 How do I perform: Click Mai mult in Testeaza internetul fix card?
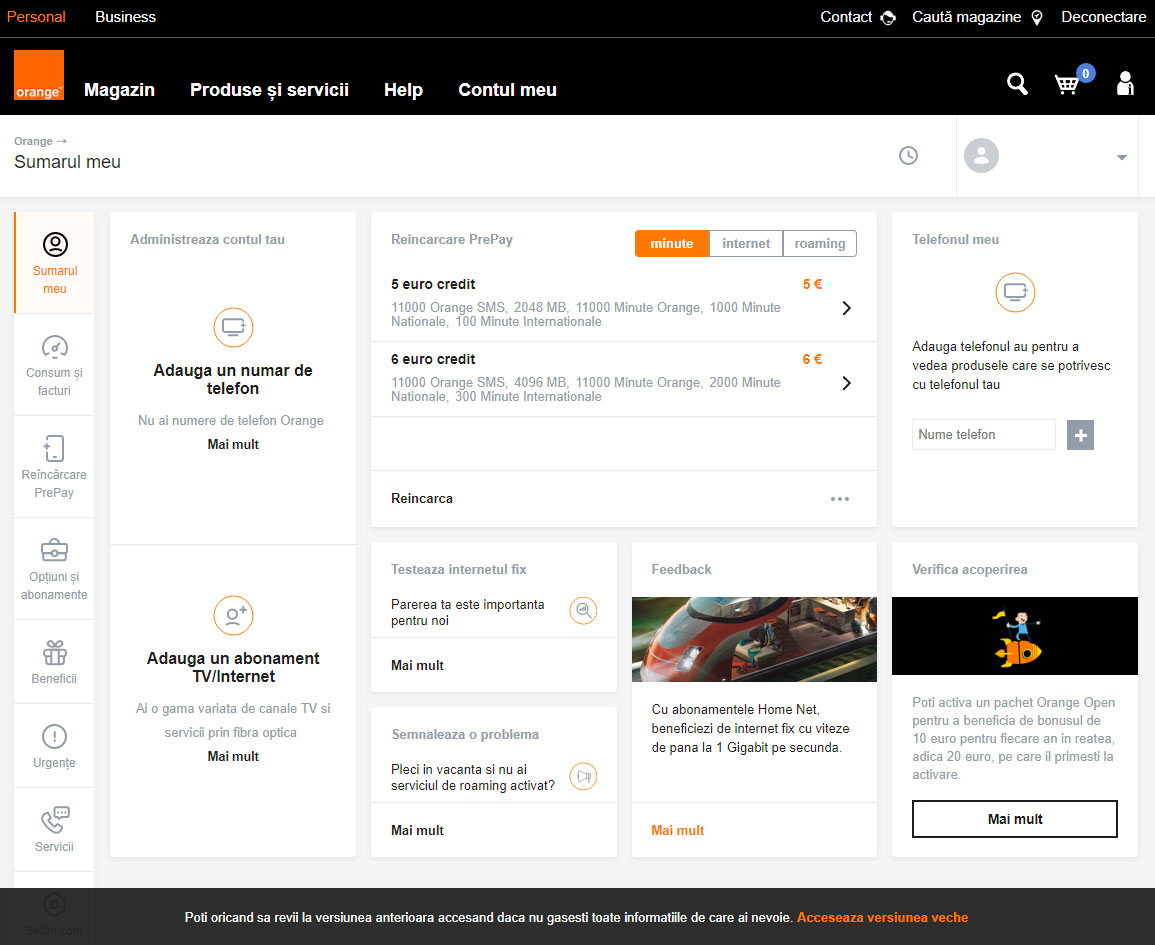(x=418, y=665)
